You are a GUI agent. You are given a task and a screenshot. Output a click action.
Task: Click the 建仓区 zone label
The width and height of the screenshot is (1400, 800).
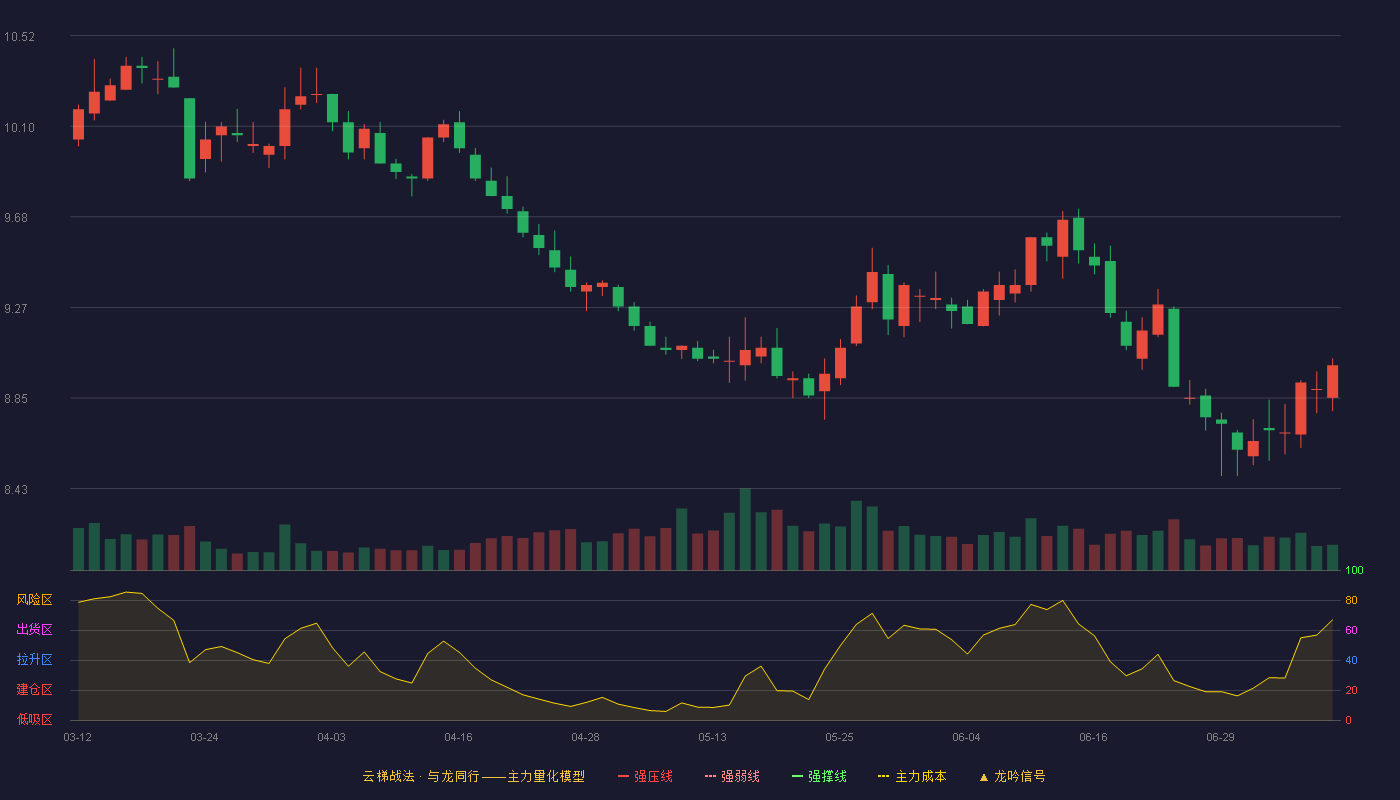(34, 690)
